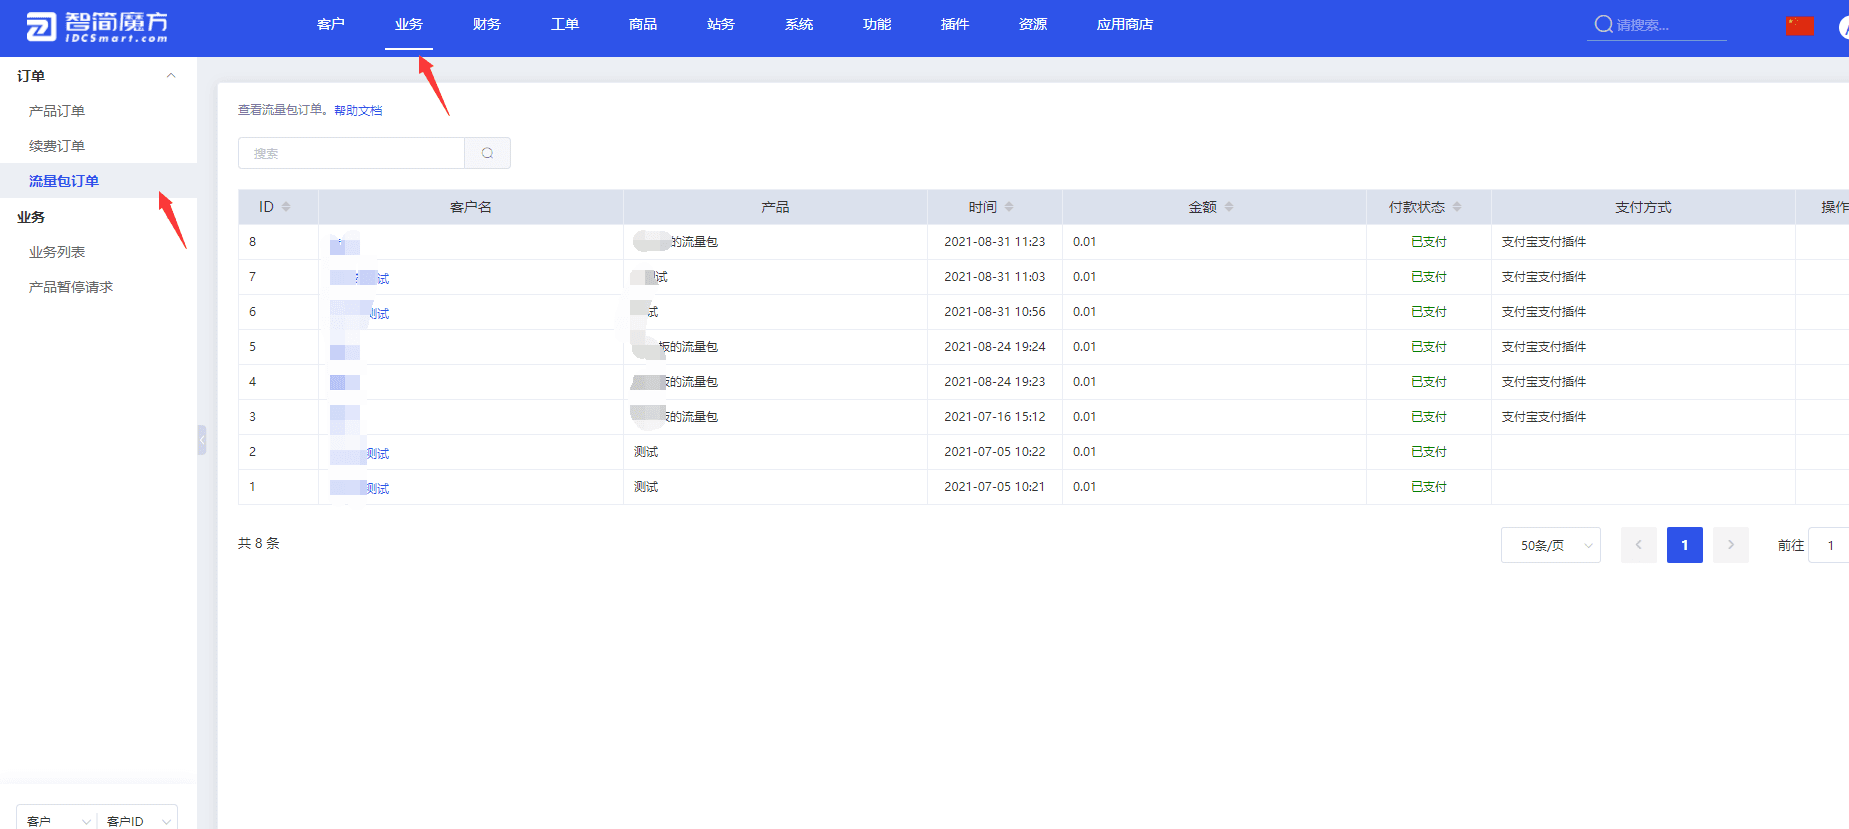1849x829 pixels.
Task: Click 已支付 status in row ID 1
Action: [1429, 487]
